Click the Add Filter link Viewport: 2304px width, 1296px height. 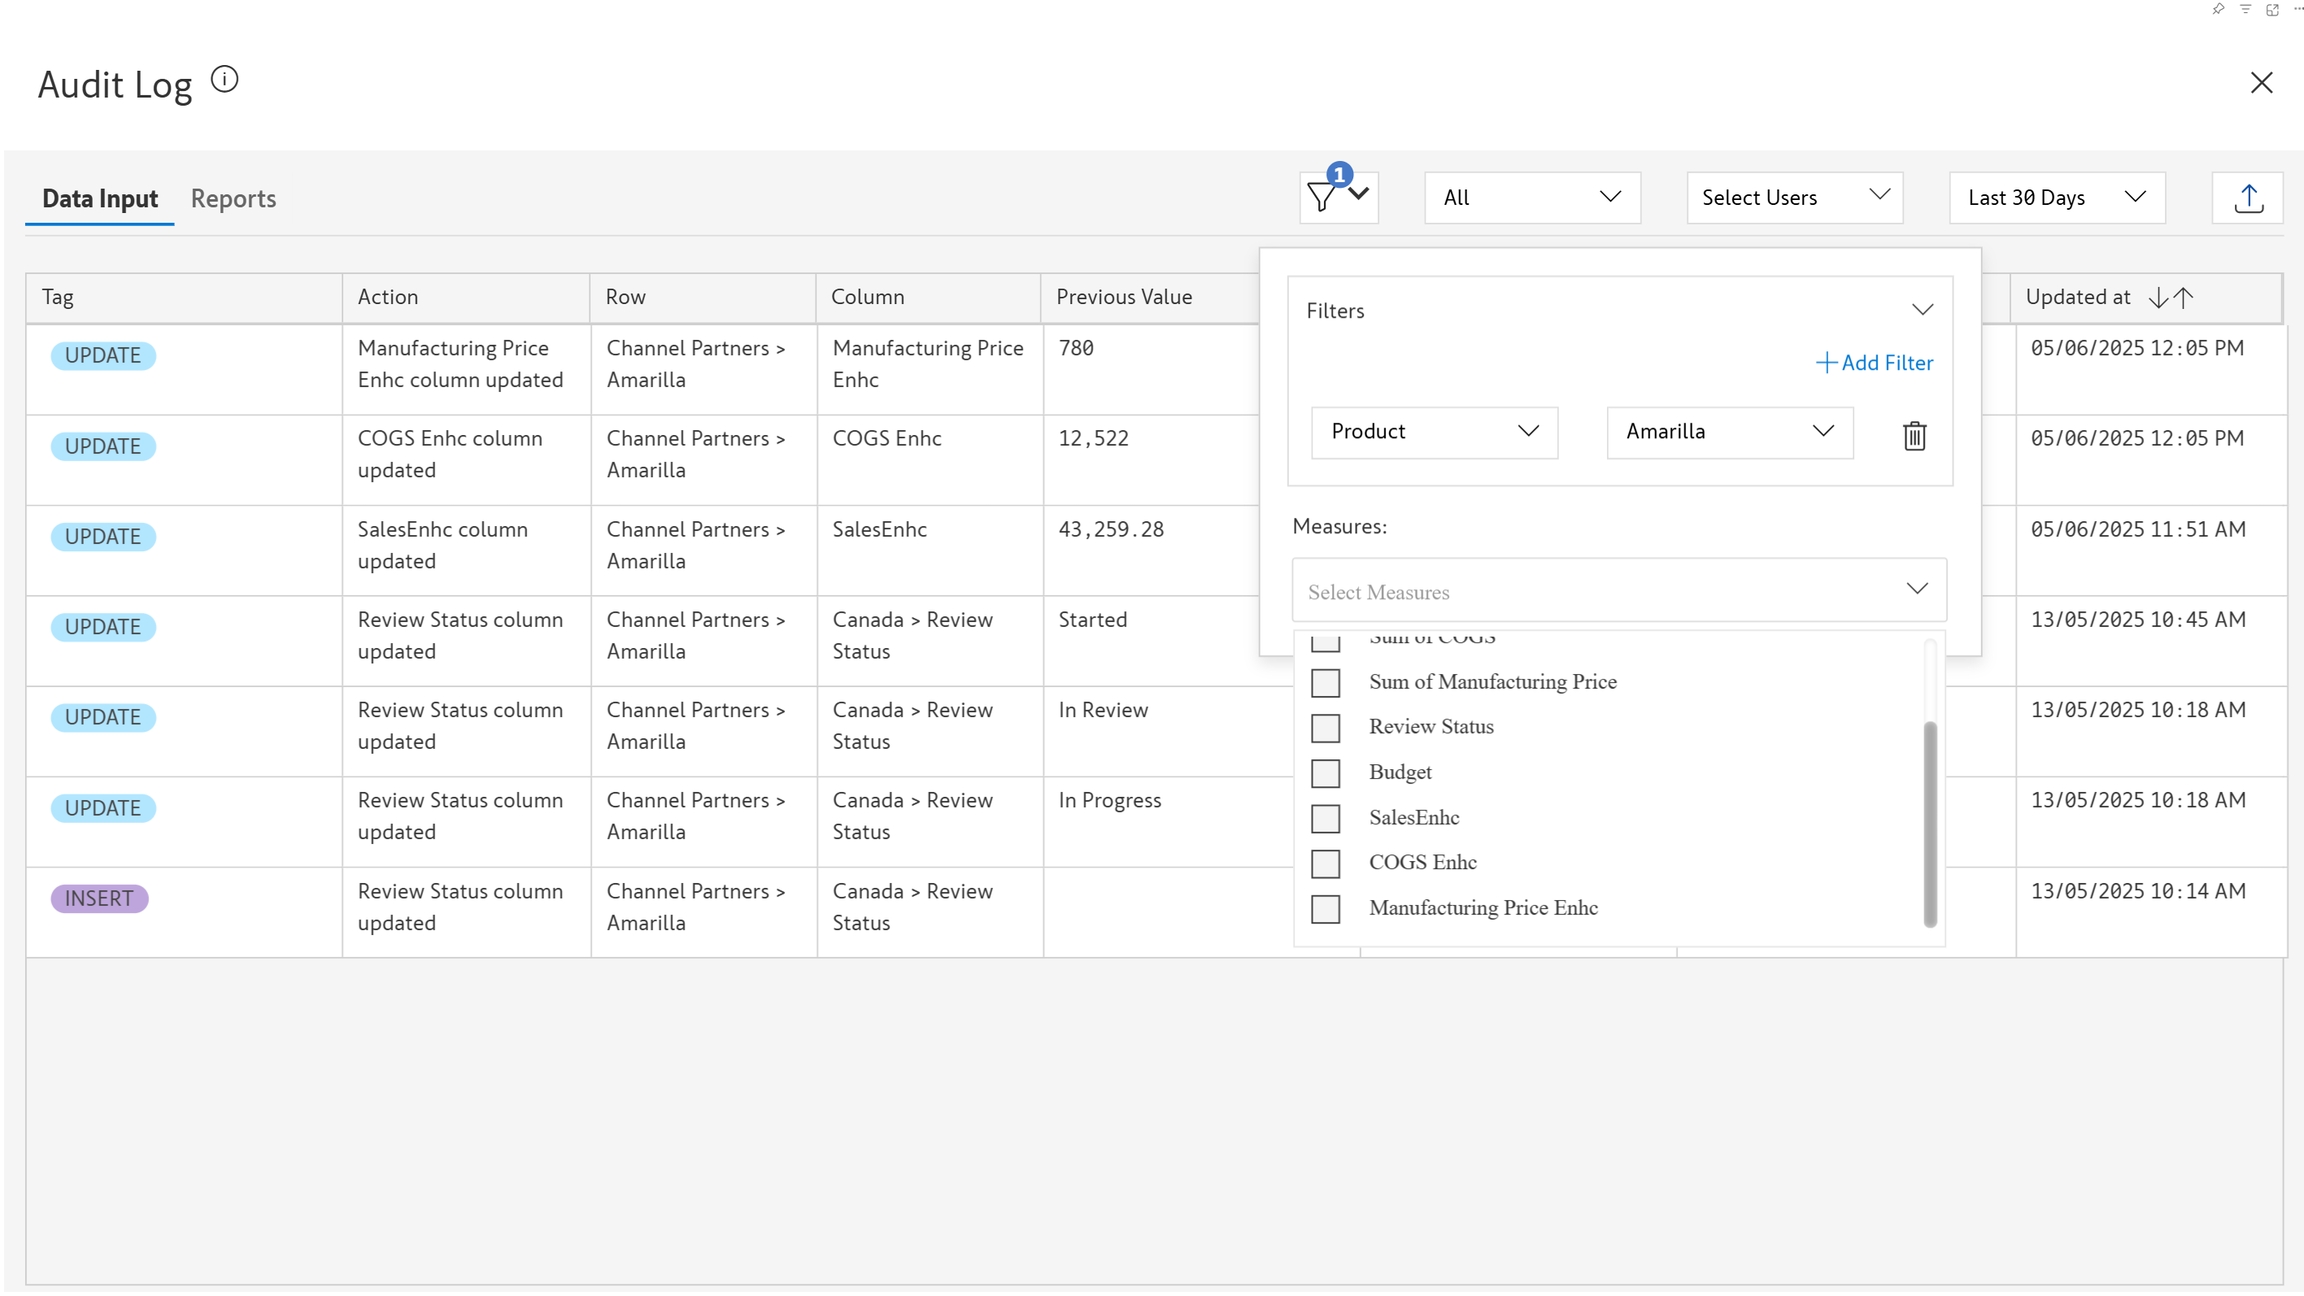point(1874,363)
